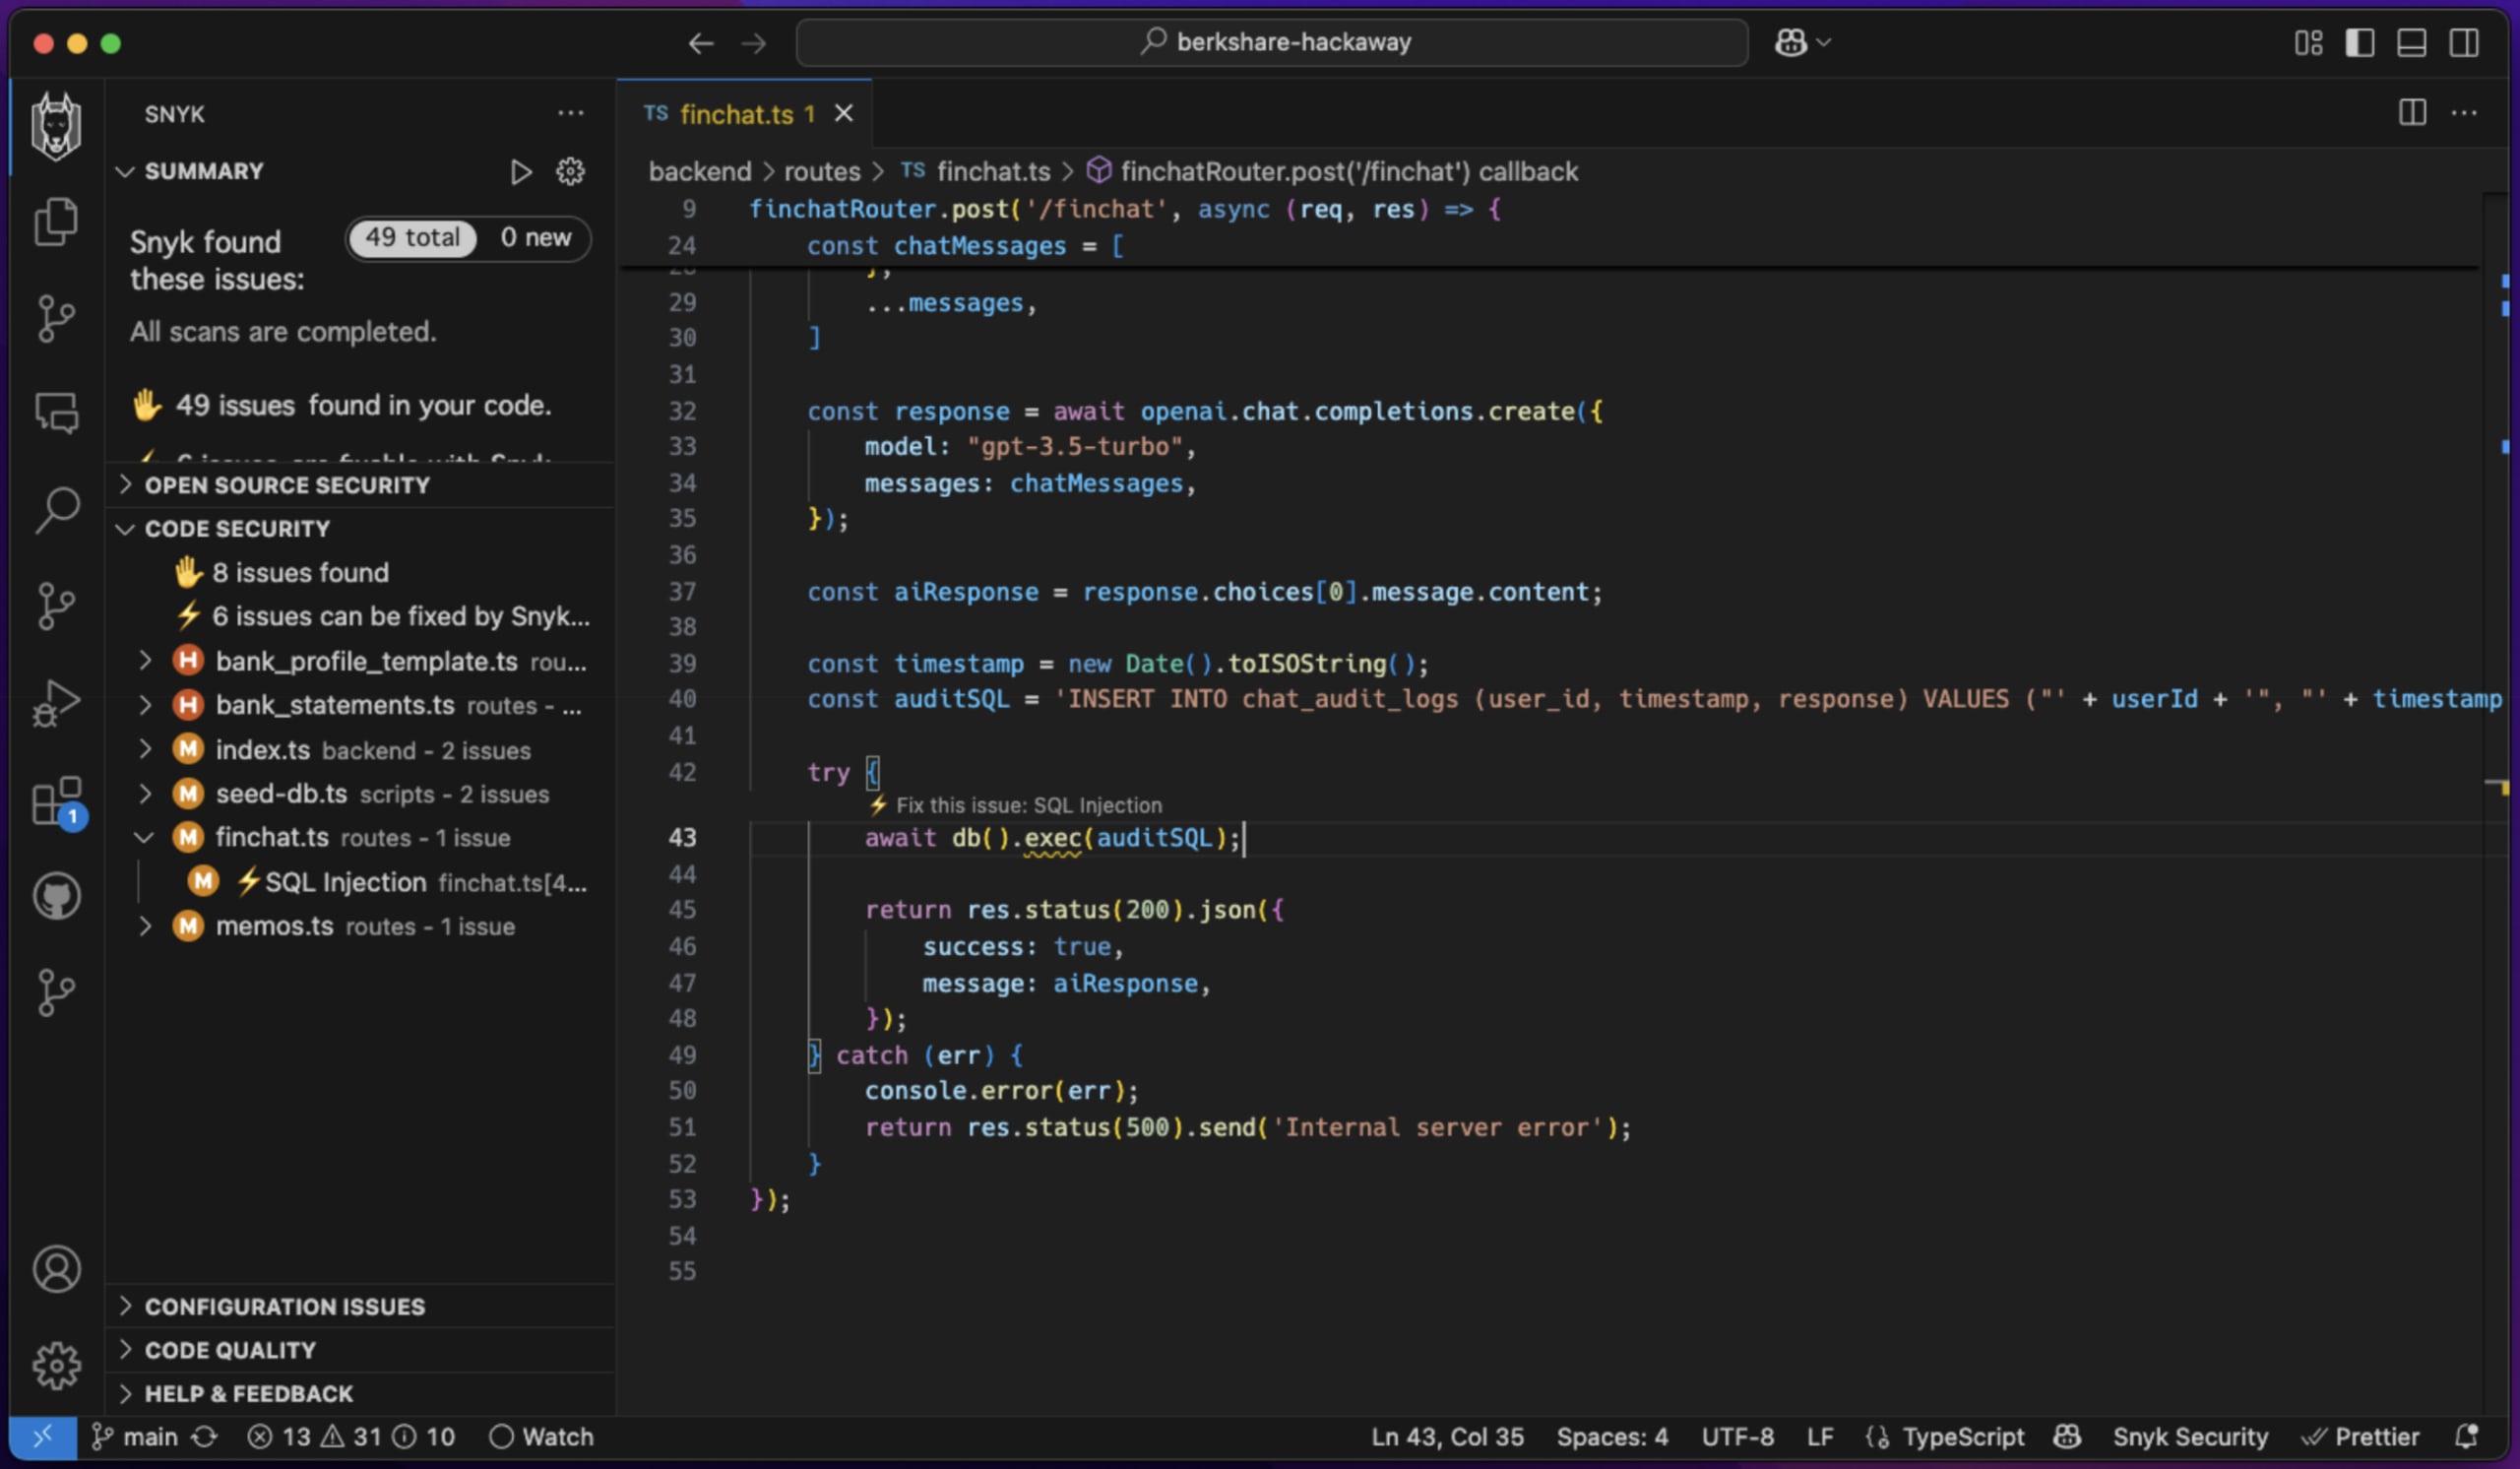
Task: Click the errors and warnings counter
Action: (x=351, y=1437)
